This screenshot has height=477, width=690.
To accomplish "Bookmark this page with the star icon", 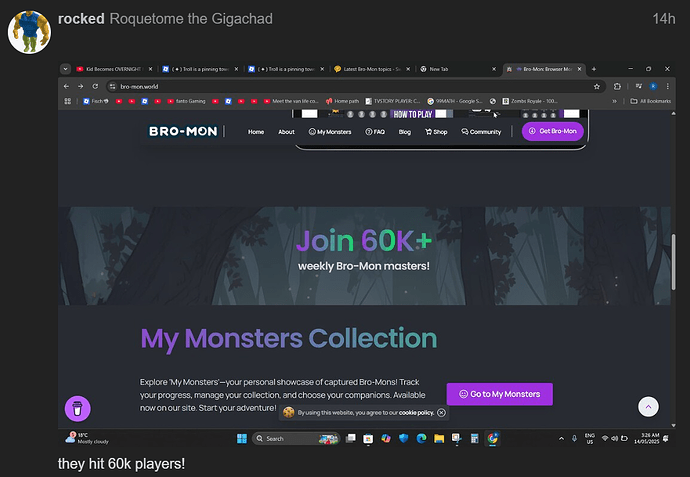I will [x=597, y=87].
